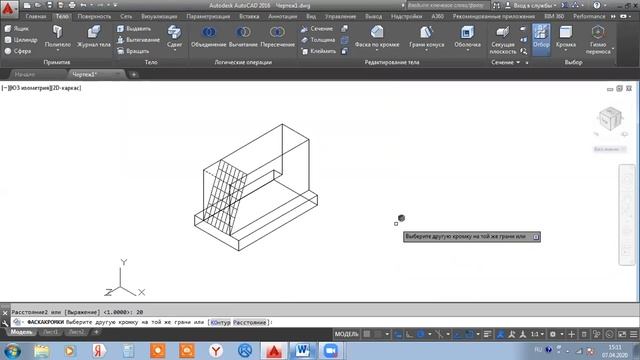Click МОДЕЛЬ model space status button
Viewport: 640px width, 360px height.
click(346, 334)
